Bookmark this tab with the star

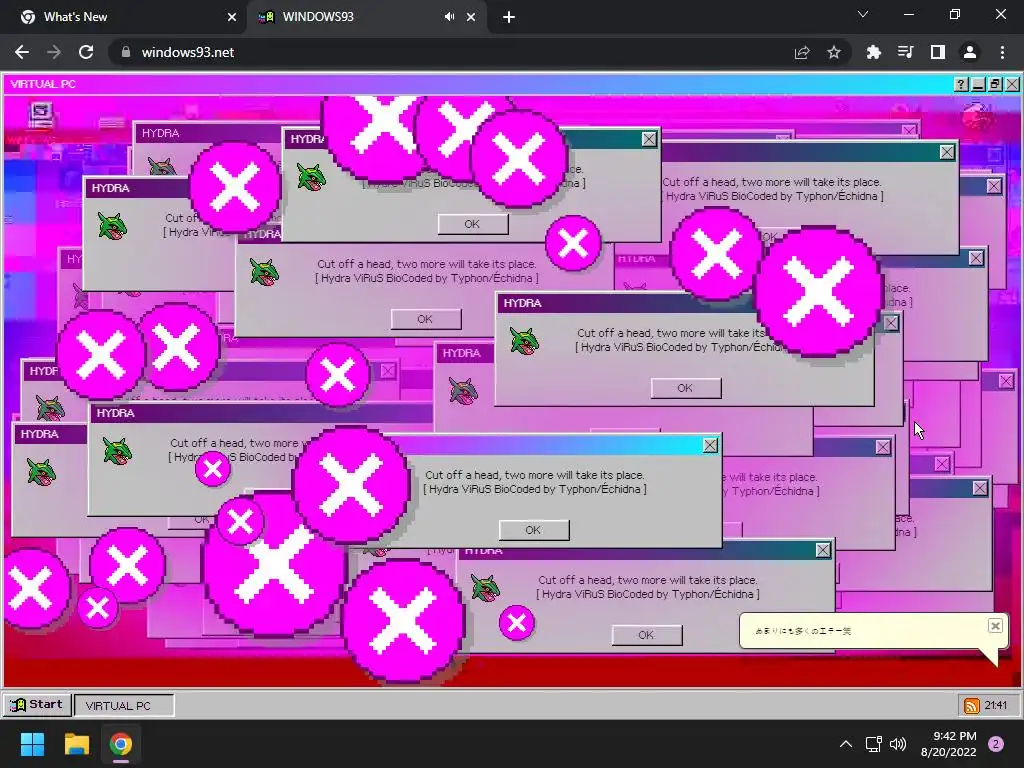pos(834,52)
